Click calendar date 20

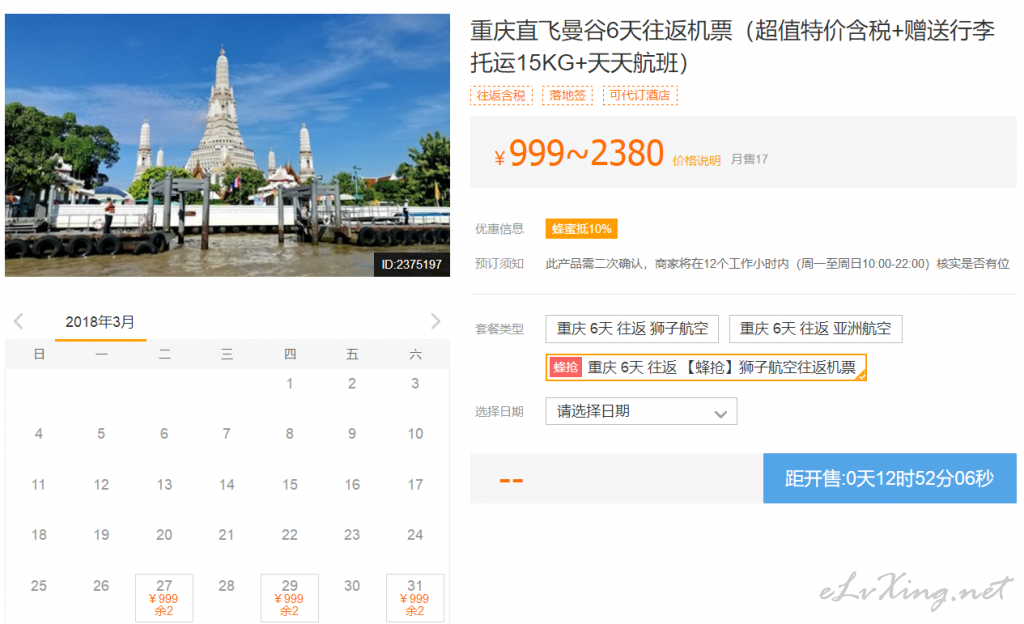[x=164, y=535]
